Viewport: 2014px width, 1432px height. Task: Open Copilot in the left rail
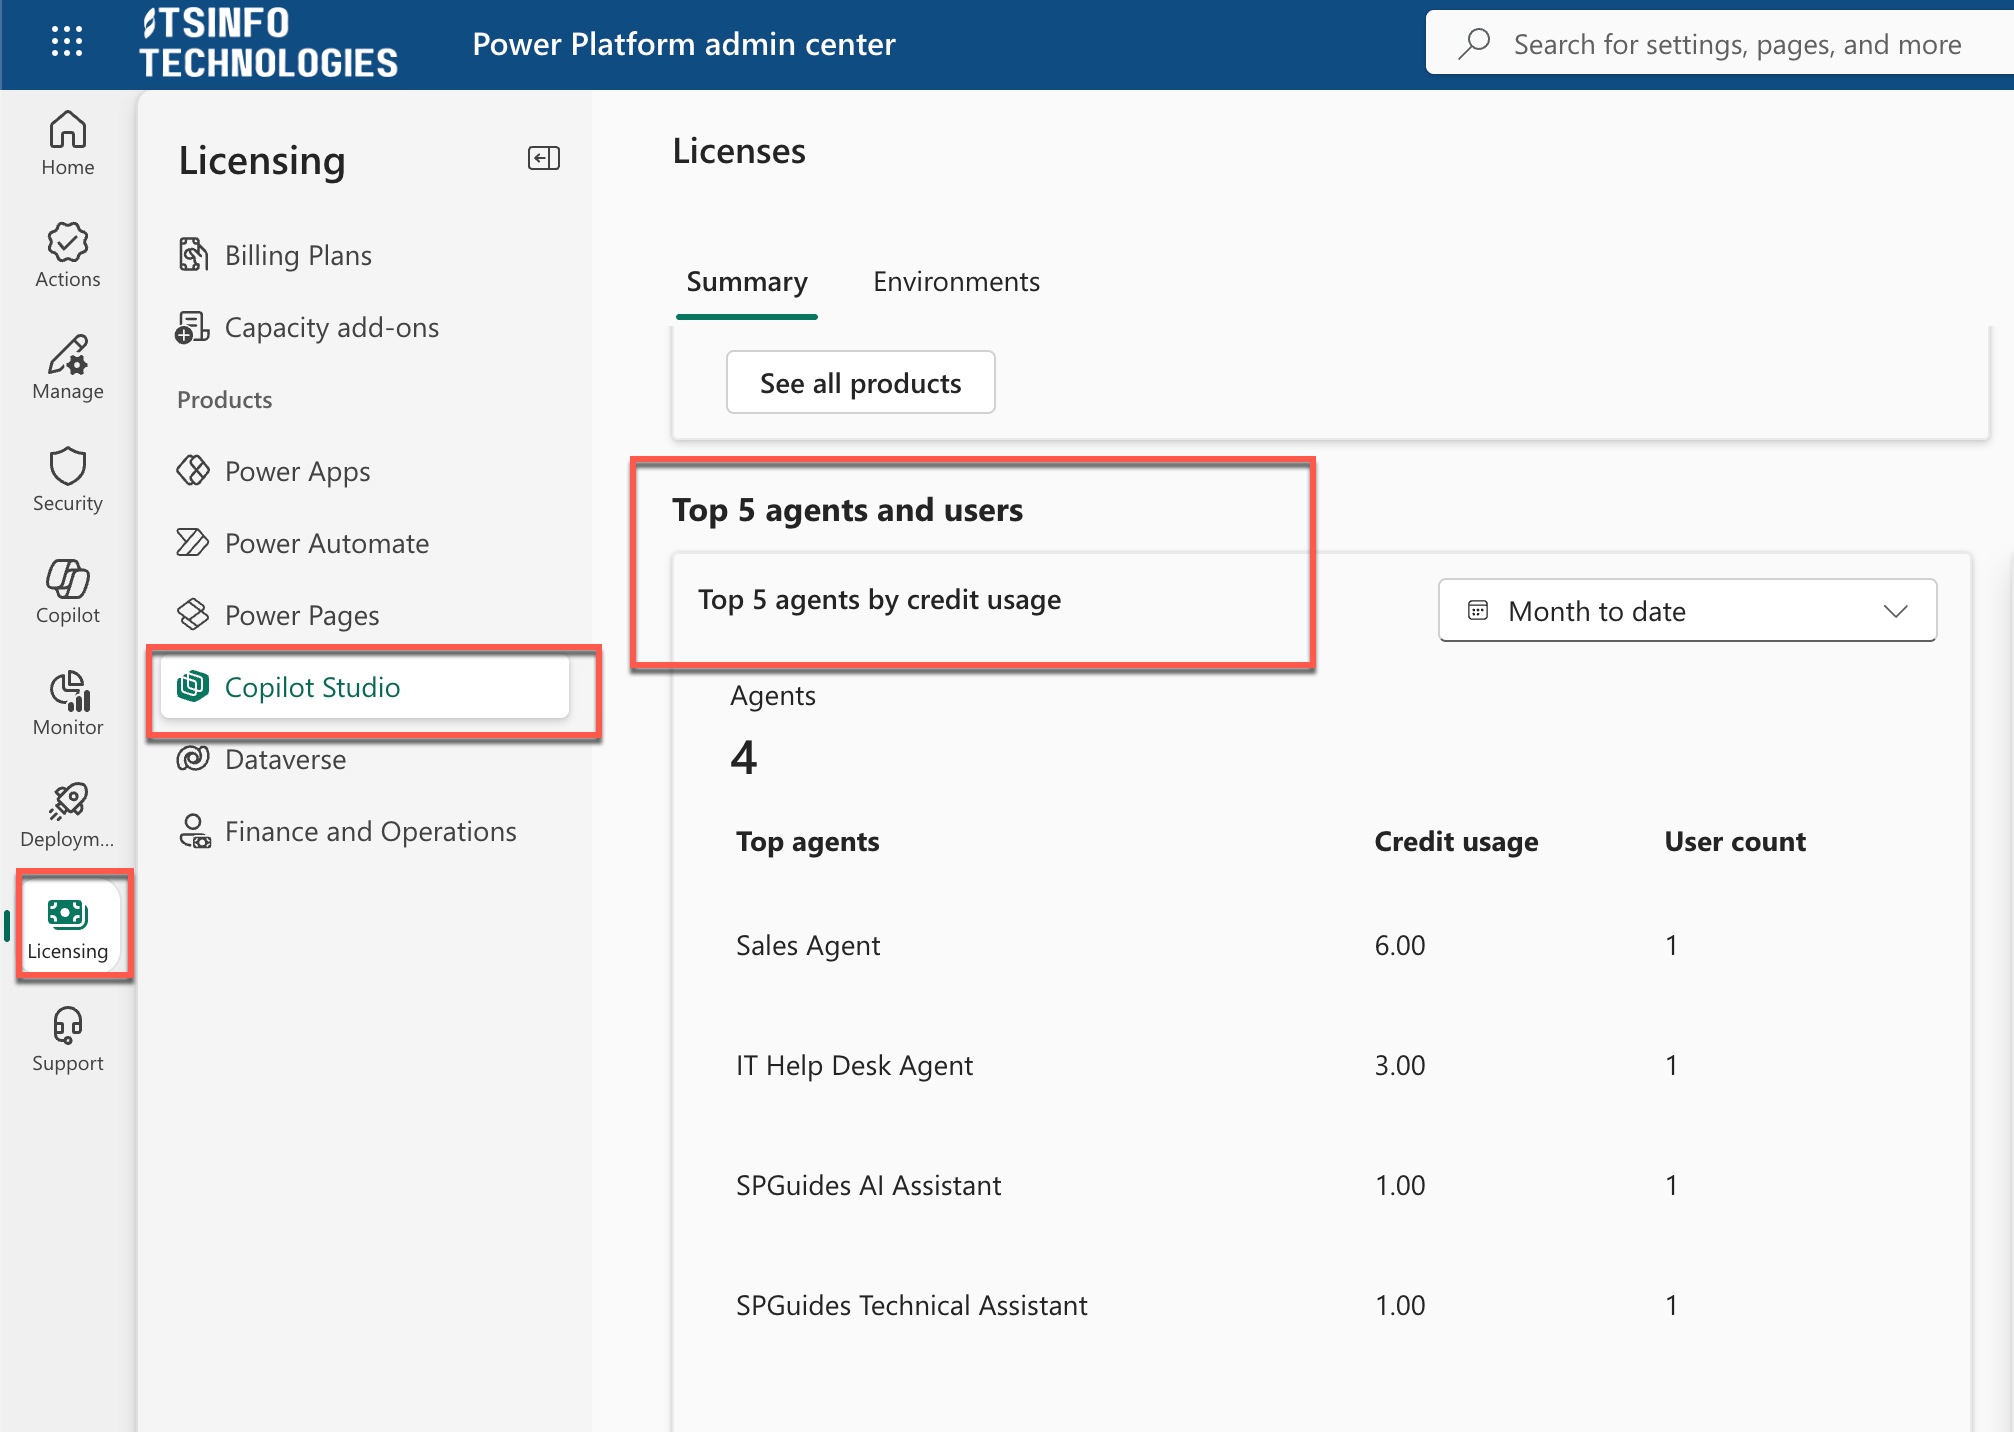coord(68,592)
